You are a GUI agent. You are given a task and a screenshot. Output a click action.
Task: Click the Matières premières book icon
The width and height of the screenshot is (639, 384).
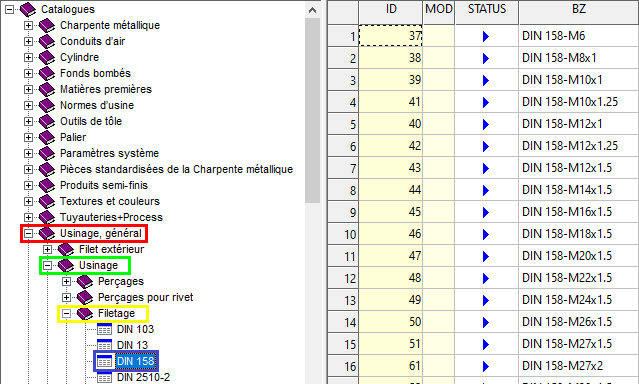pyautogui.click(x=47, y=89)
